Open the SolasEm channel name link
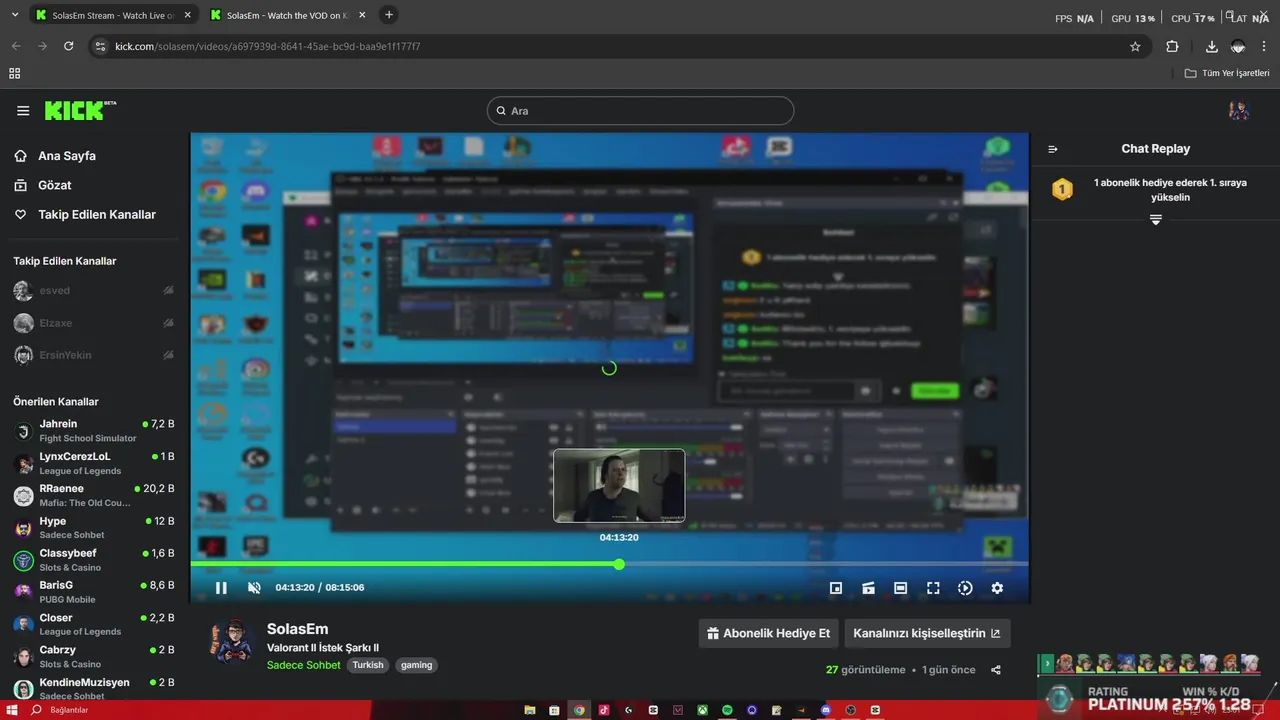This screenshot has width=1280, height=720. 297,629
